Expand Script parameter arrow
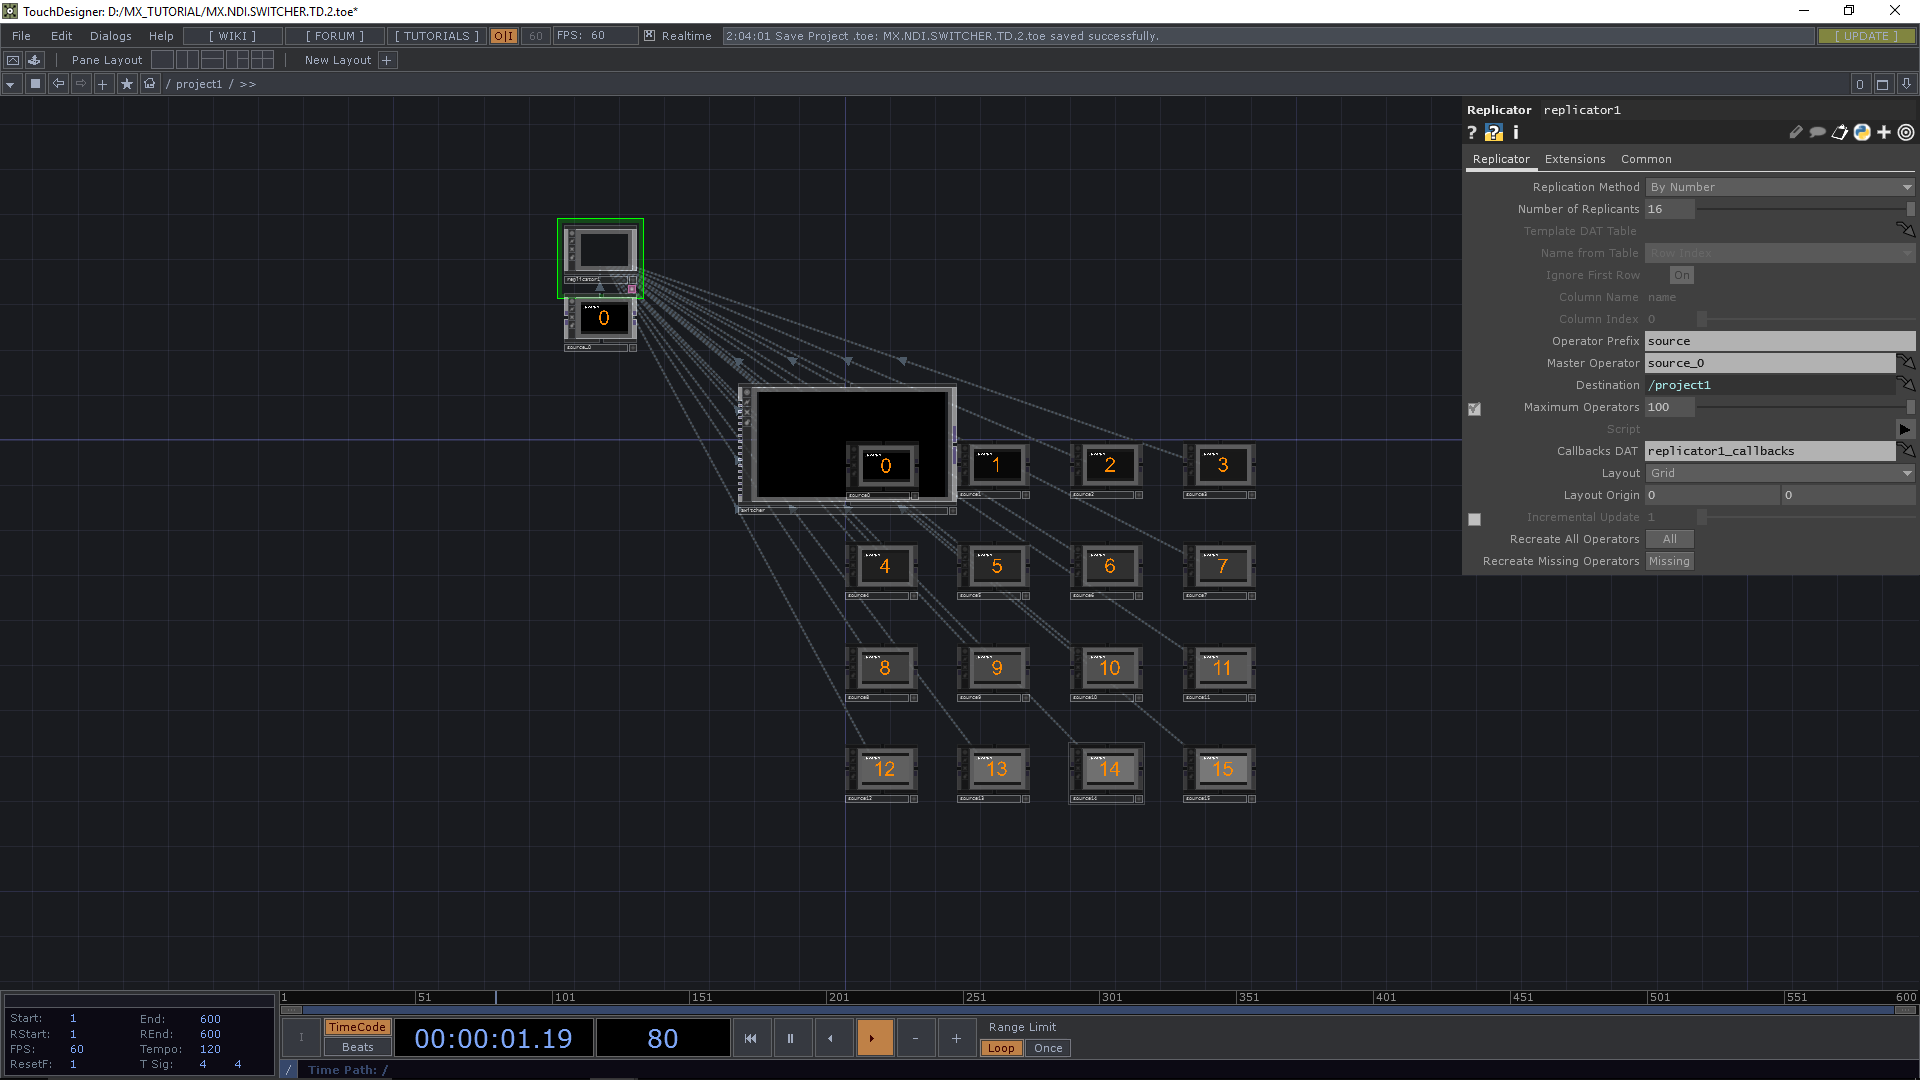The height and width of the screenshot is (1080, 1920). [1905, 429]
